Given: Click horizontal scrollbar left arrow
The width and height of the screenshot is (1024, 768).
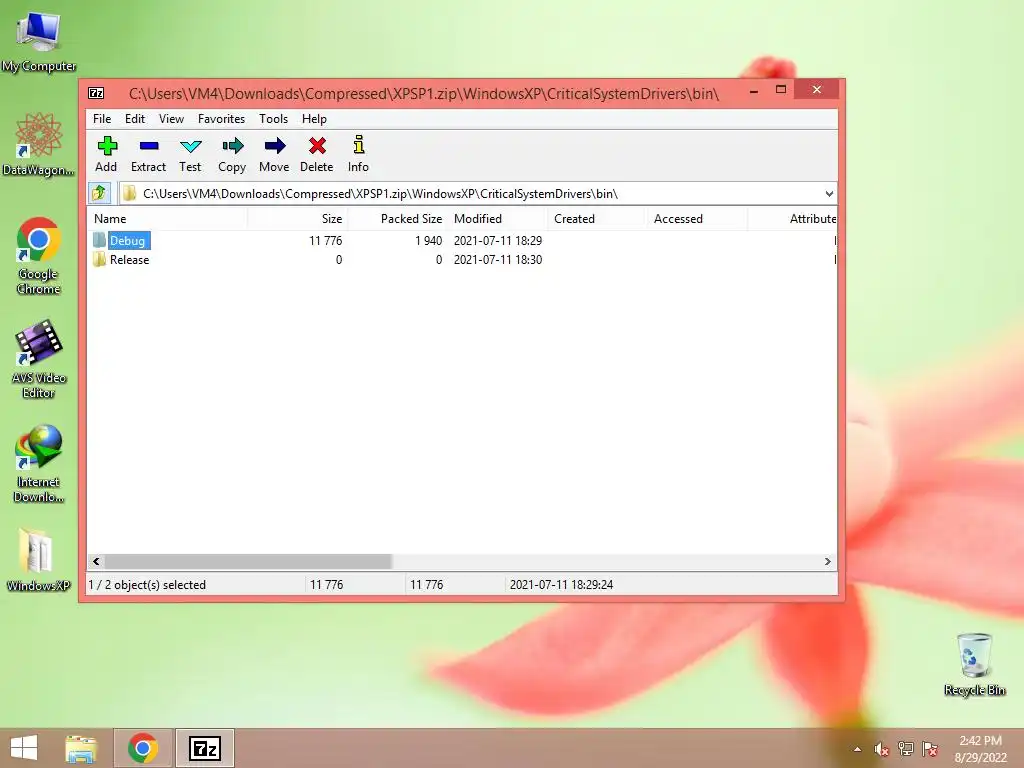Looking at the screenshot, I should 96,562.
